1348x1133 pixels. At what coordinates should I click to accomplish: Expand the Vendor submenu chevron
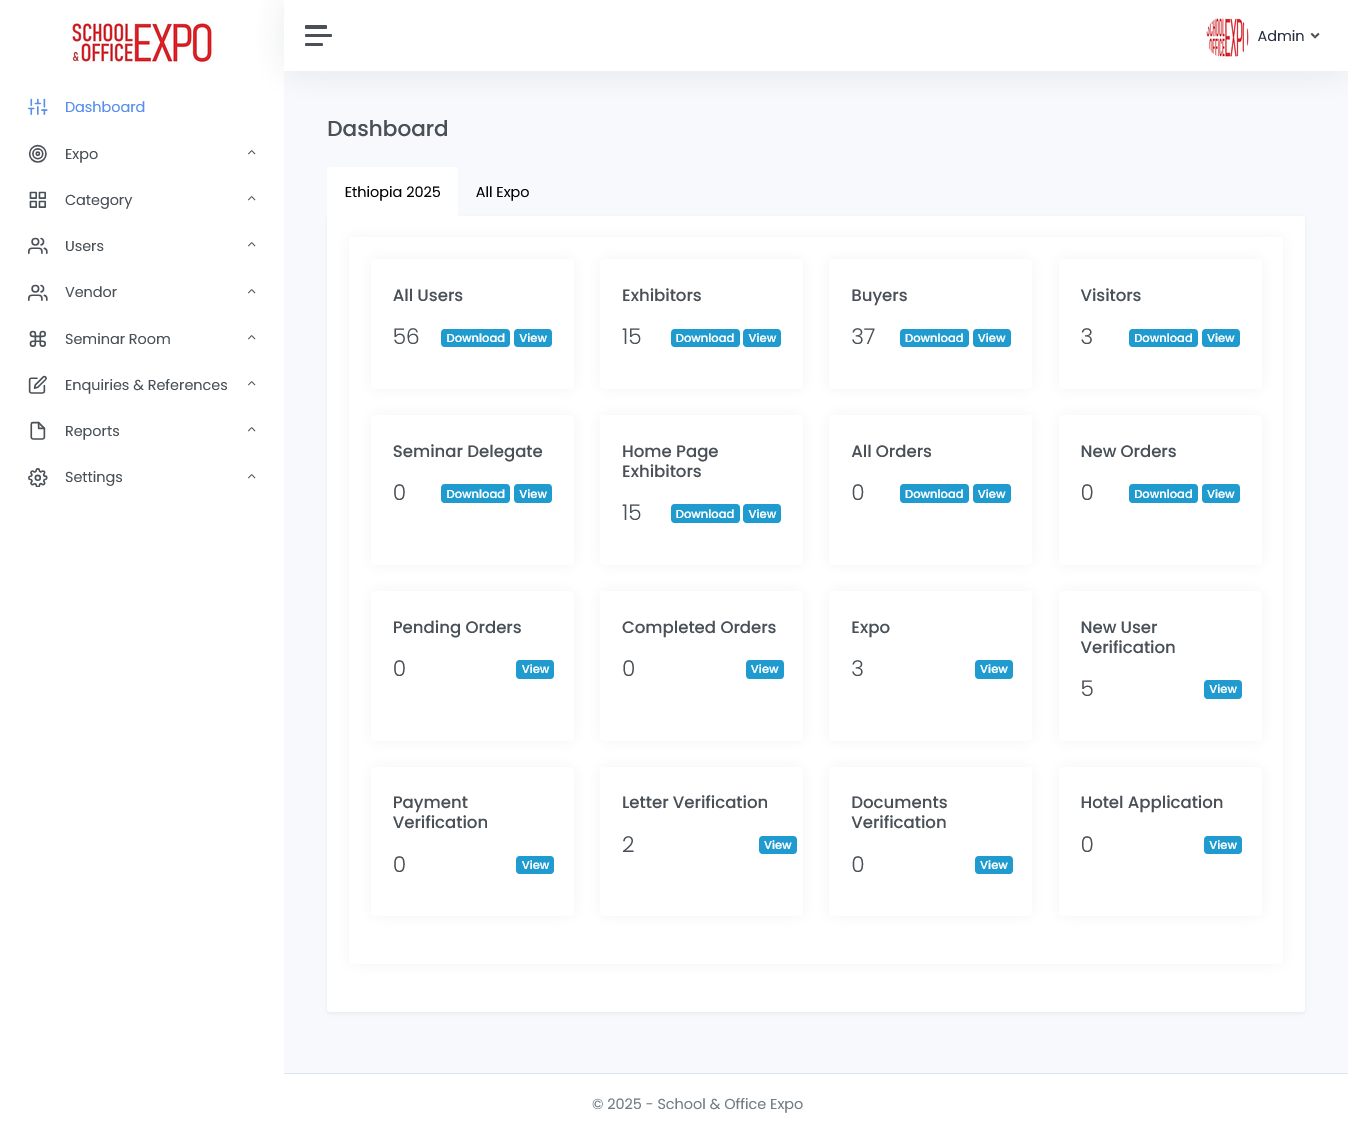[252, 292]
